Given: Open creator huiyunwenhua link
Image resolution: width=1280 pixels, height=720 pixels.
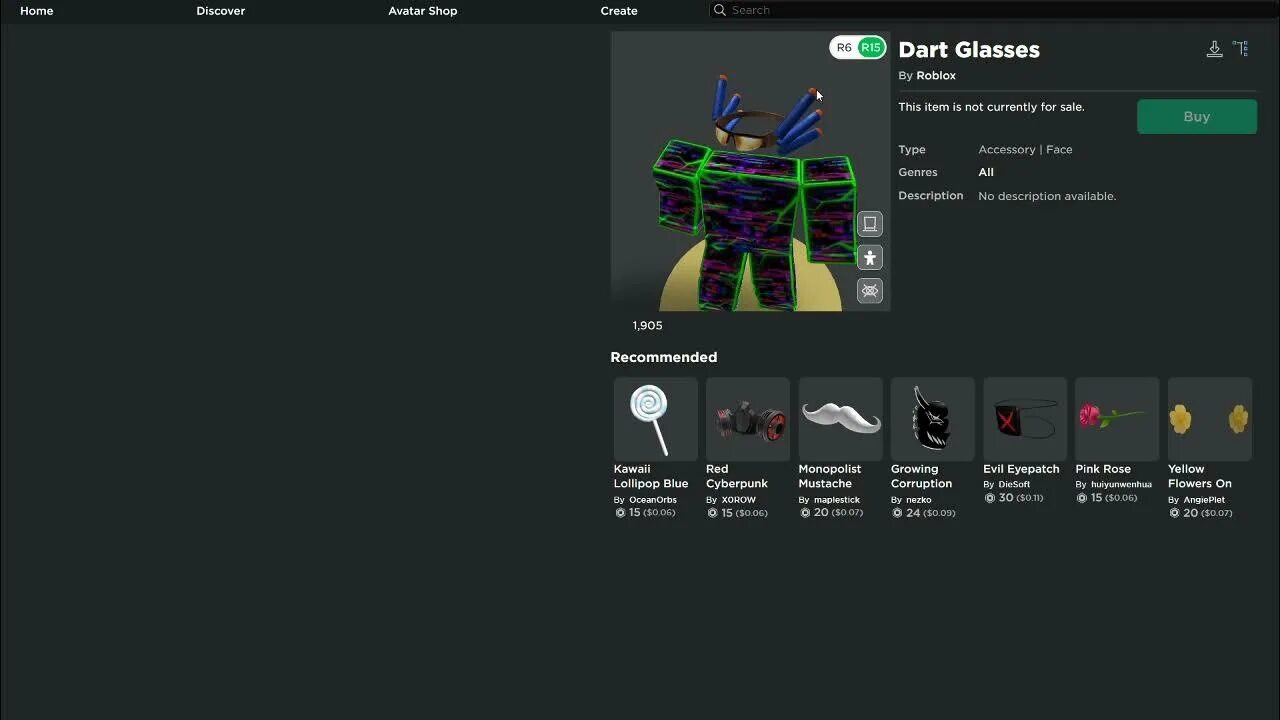Looking at the screenshot, I should [1121, 484].
